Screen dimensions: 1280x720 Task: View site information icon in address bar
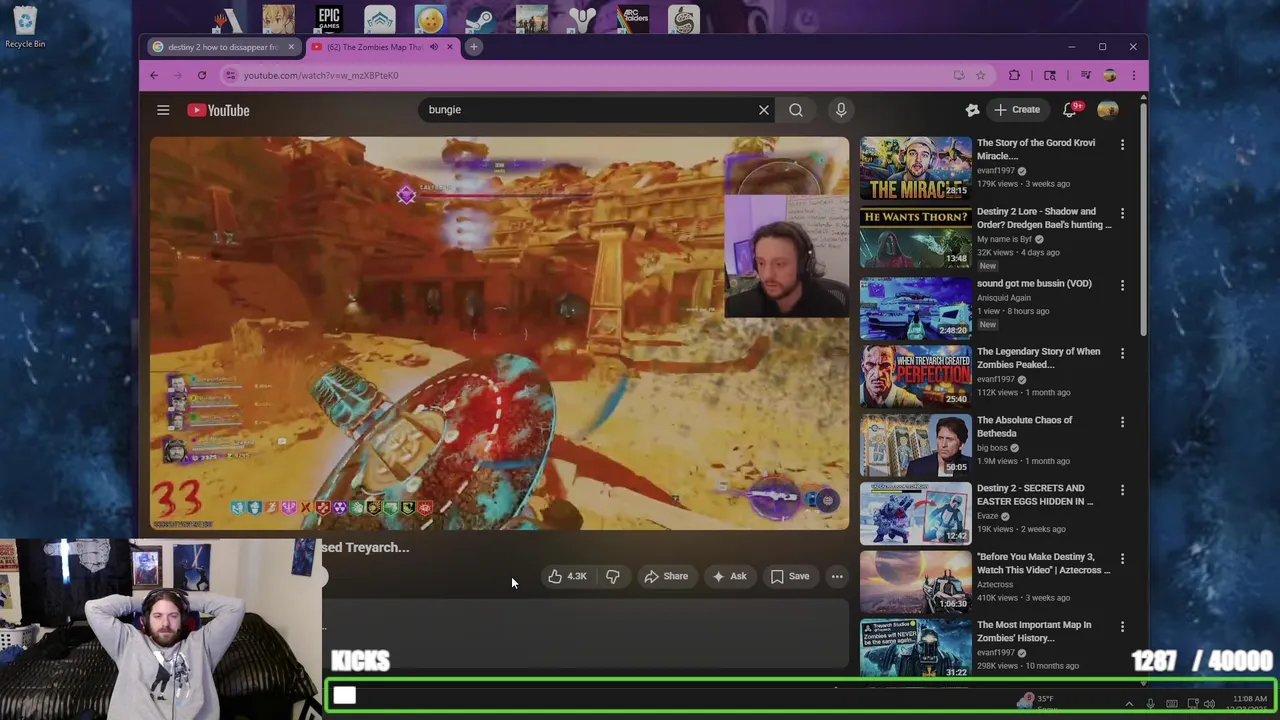(231, 75)
